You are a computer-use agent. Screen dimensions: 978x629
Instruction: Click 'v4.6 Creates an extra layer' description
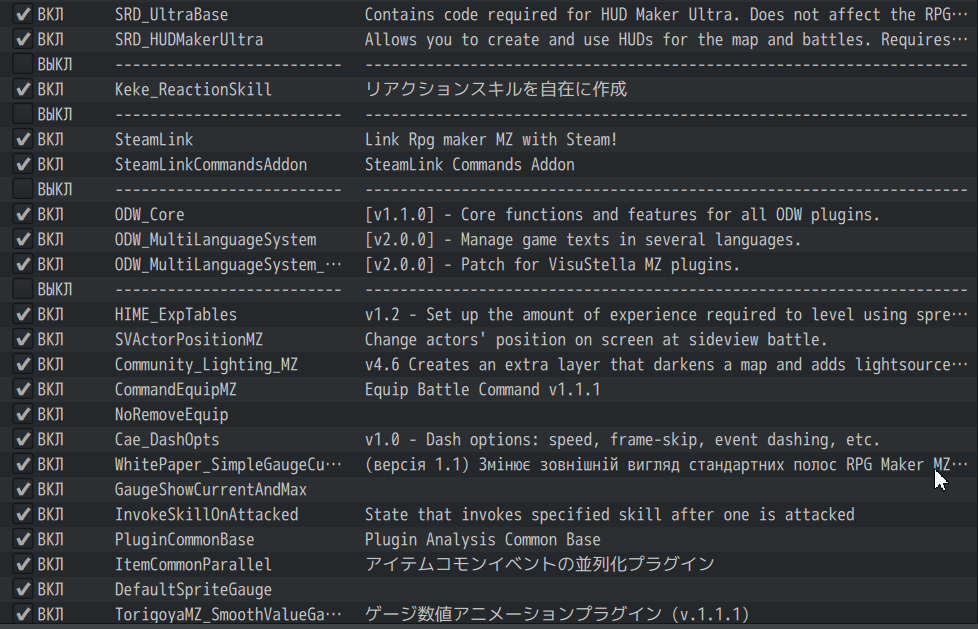tap(666, 364)
